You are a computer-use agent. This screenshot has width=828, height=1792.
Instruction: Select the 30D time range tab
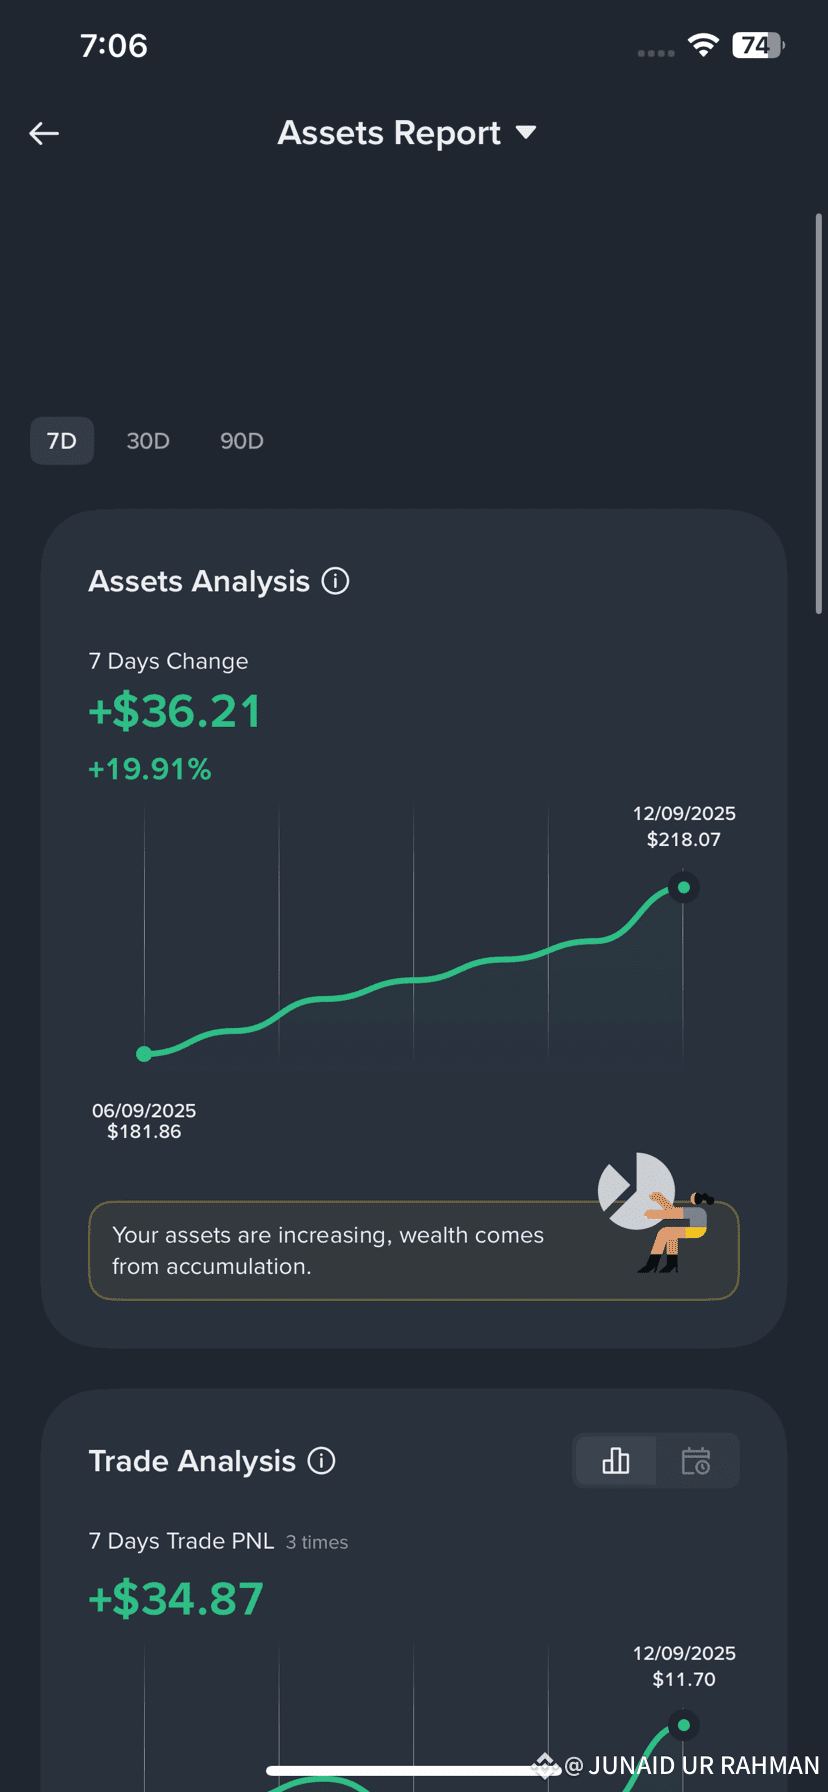point(148,441)
